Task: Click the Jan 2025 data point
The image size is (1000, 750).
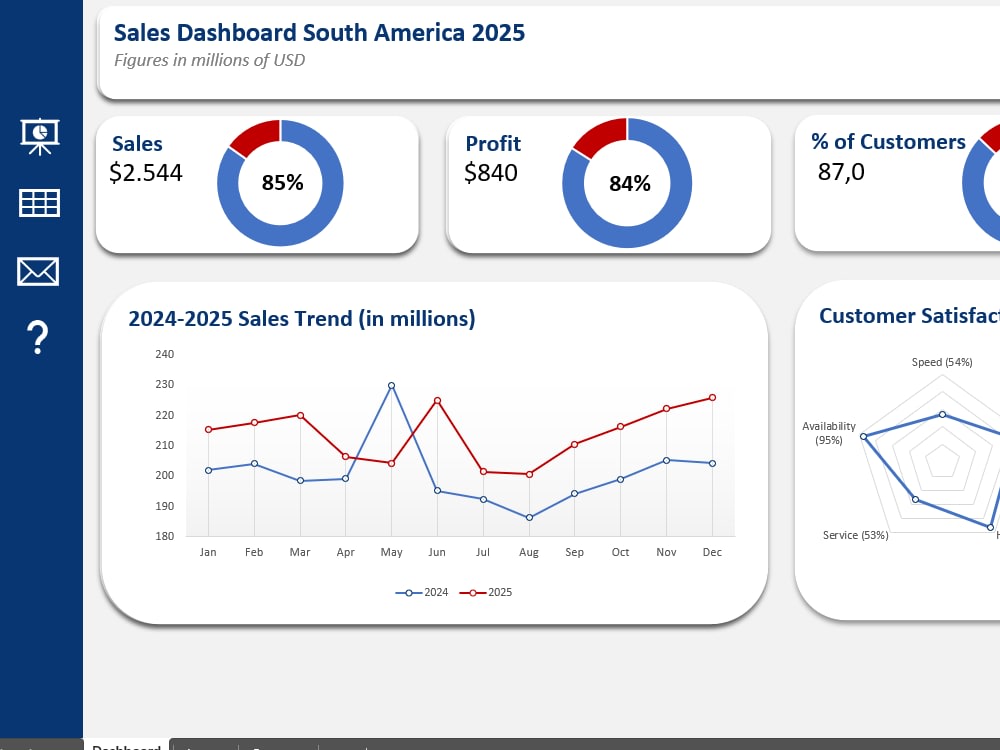Action: [209, 430]
